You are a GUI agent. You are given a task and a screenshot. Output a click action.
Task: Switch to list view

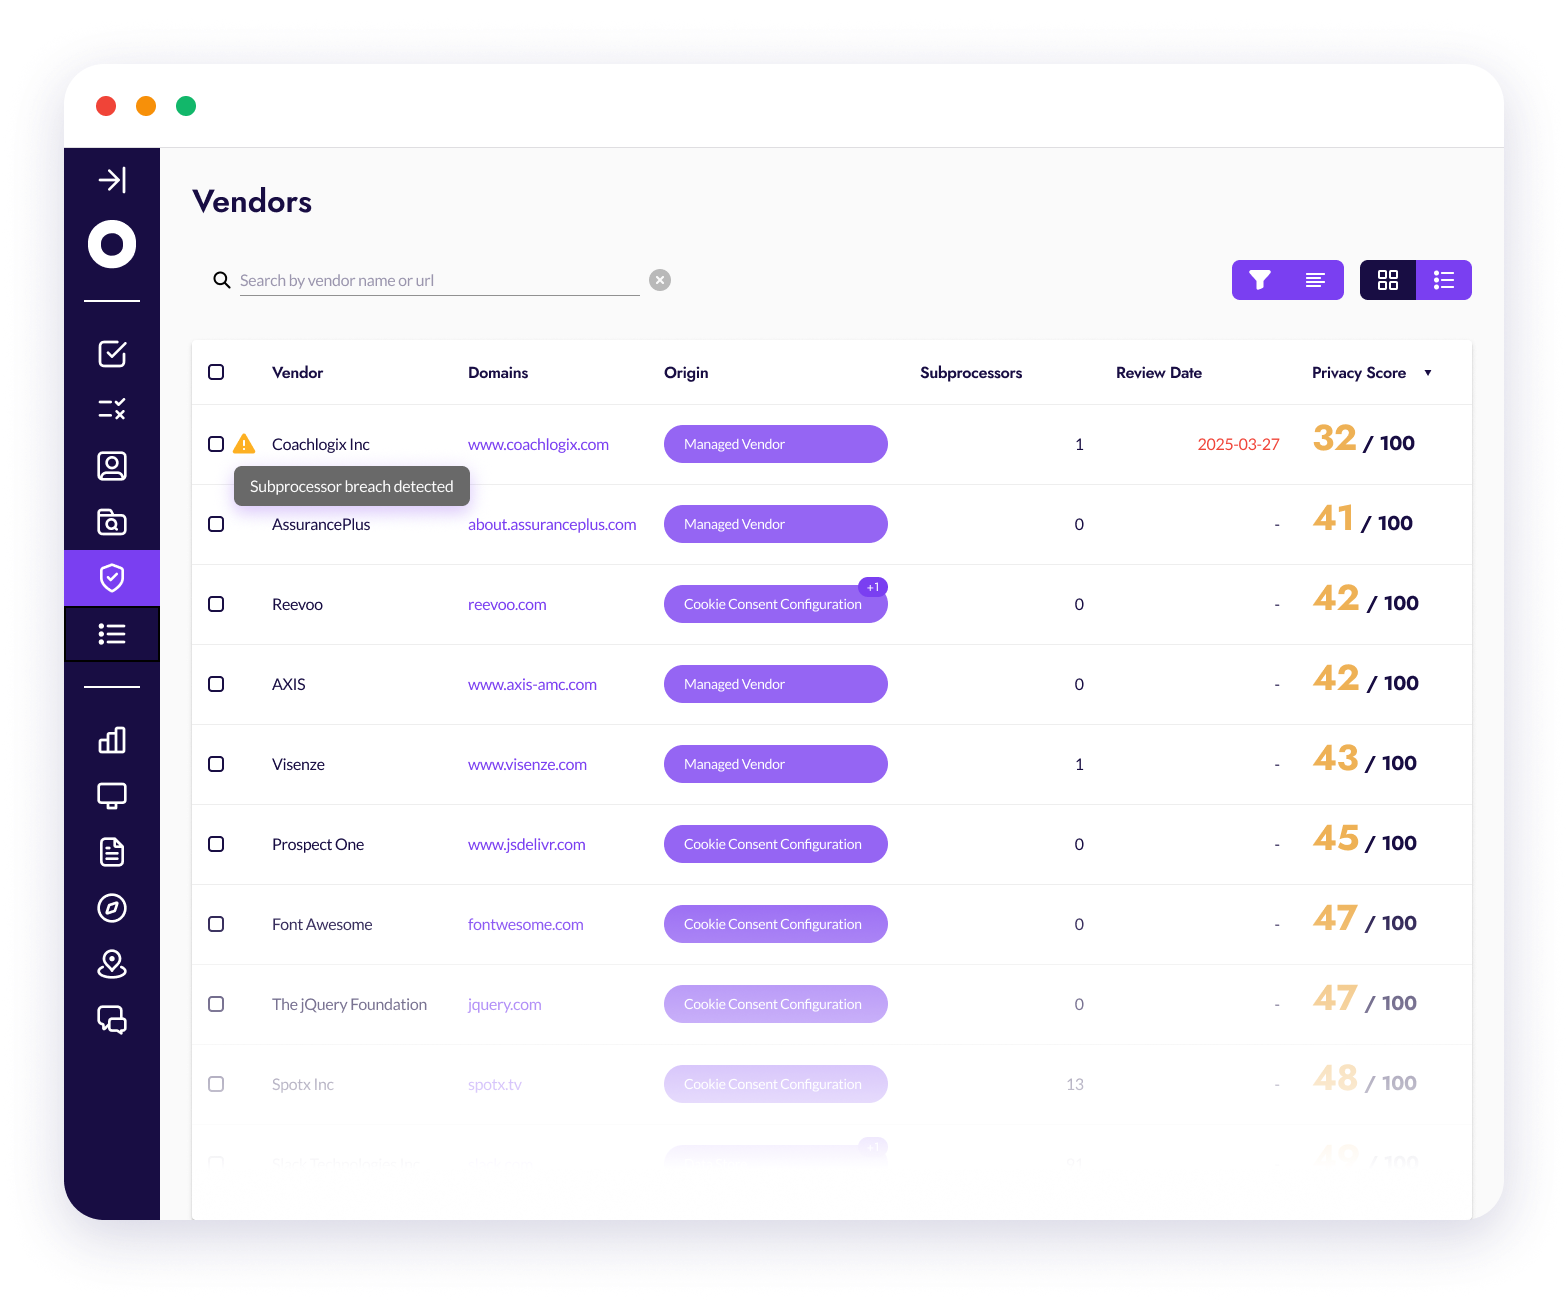[1444, 280]
